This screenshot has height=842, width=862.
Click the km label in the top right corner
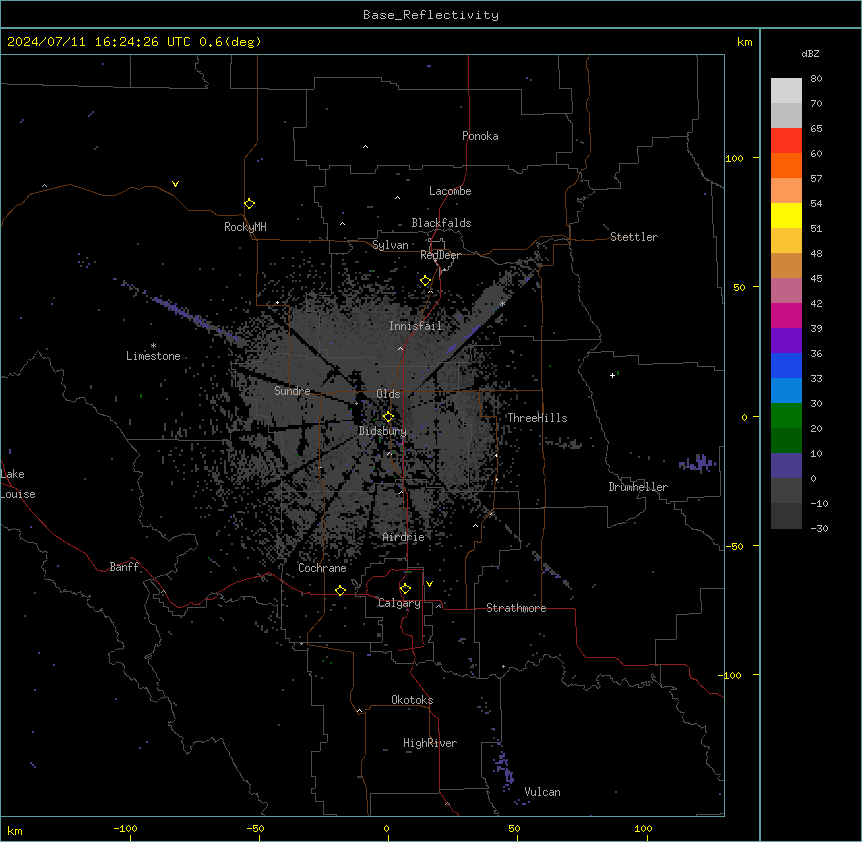click(744, 42)
